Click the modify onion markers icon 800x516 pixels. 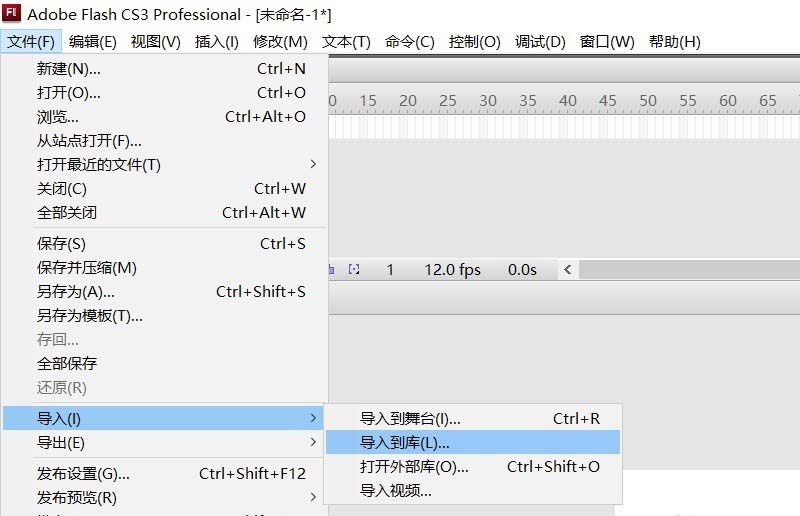click(x=354, y=269)
